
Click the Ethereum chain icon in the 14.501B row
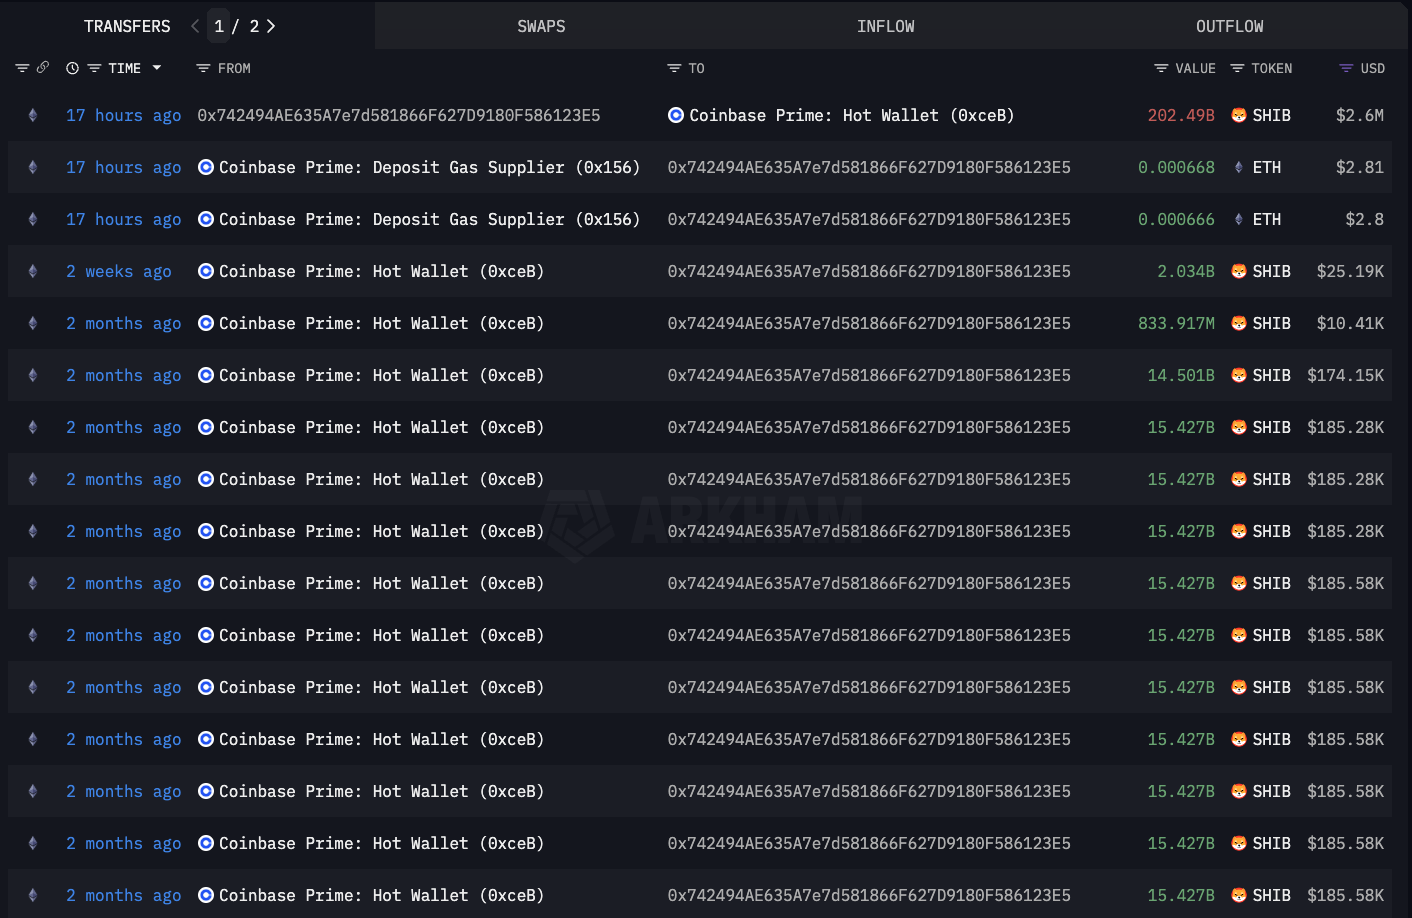pos(33,375)
